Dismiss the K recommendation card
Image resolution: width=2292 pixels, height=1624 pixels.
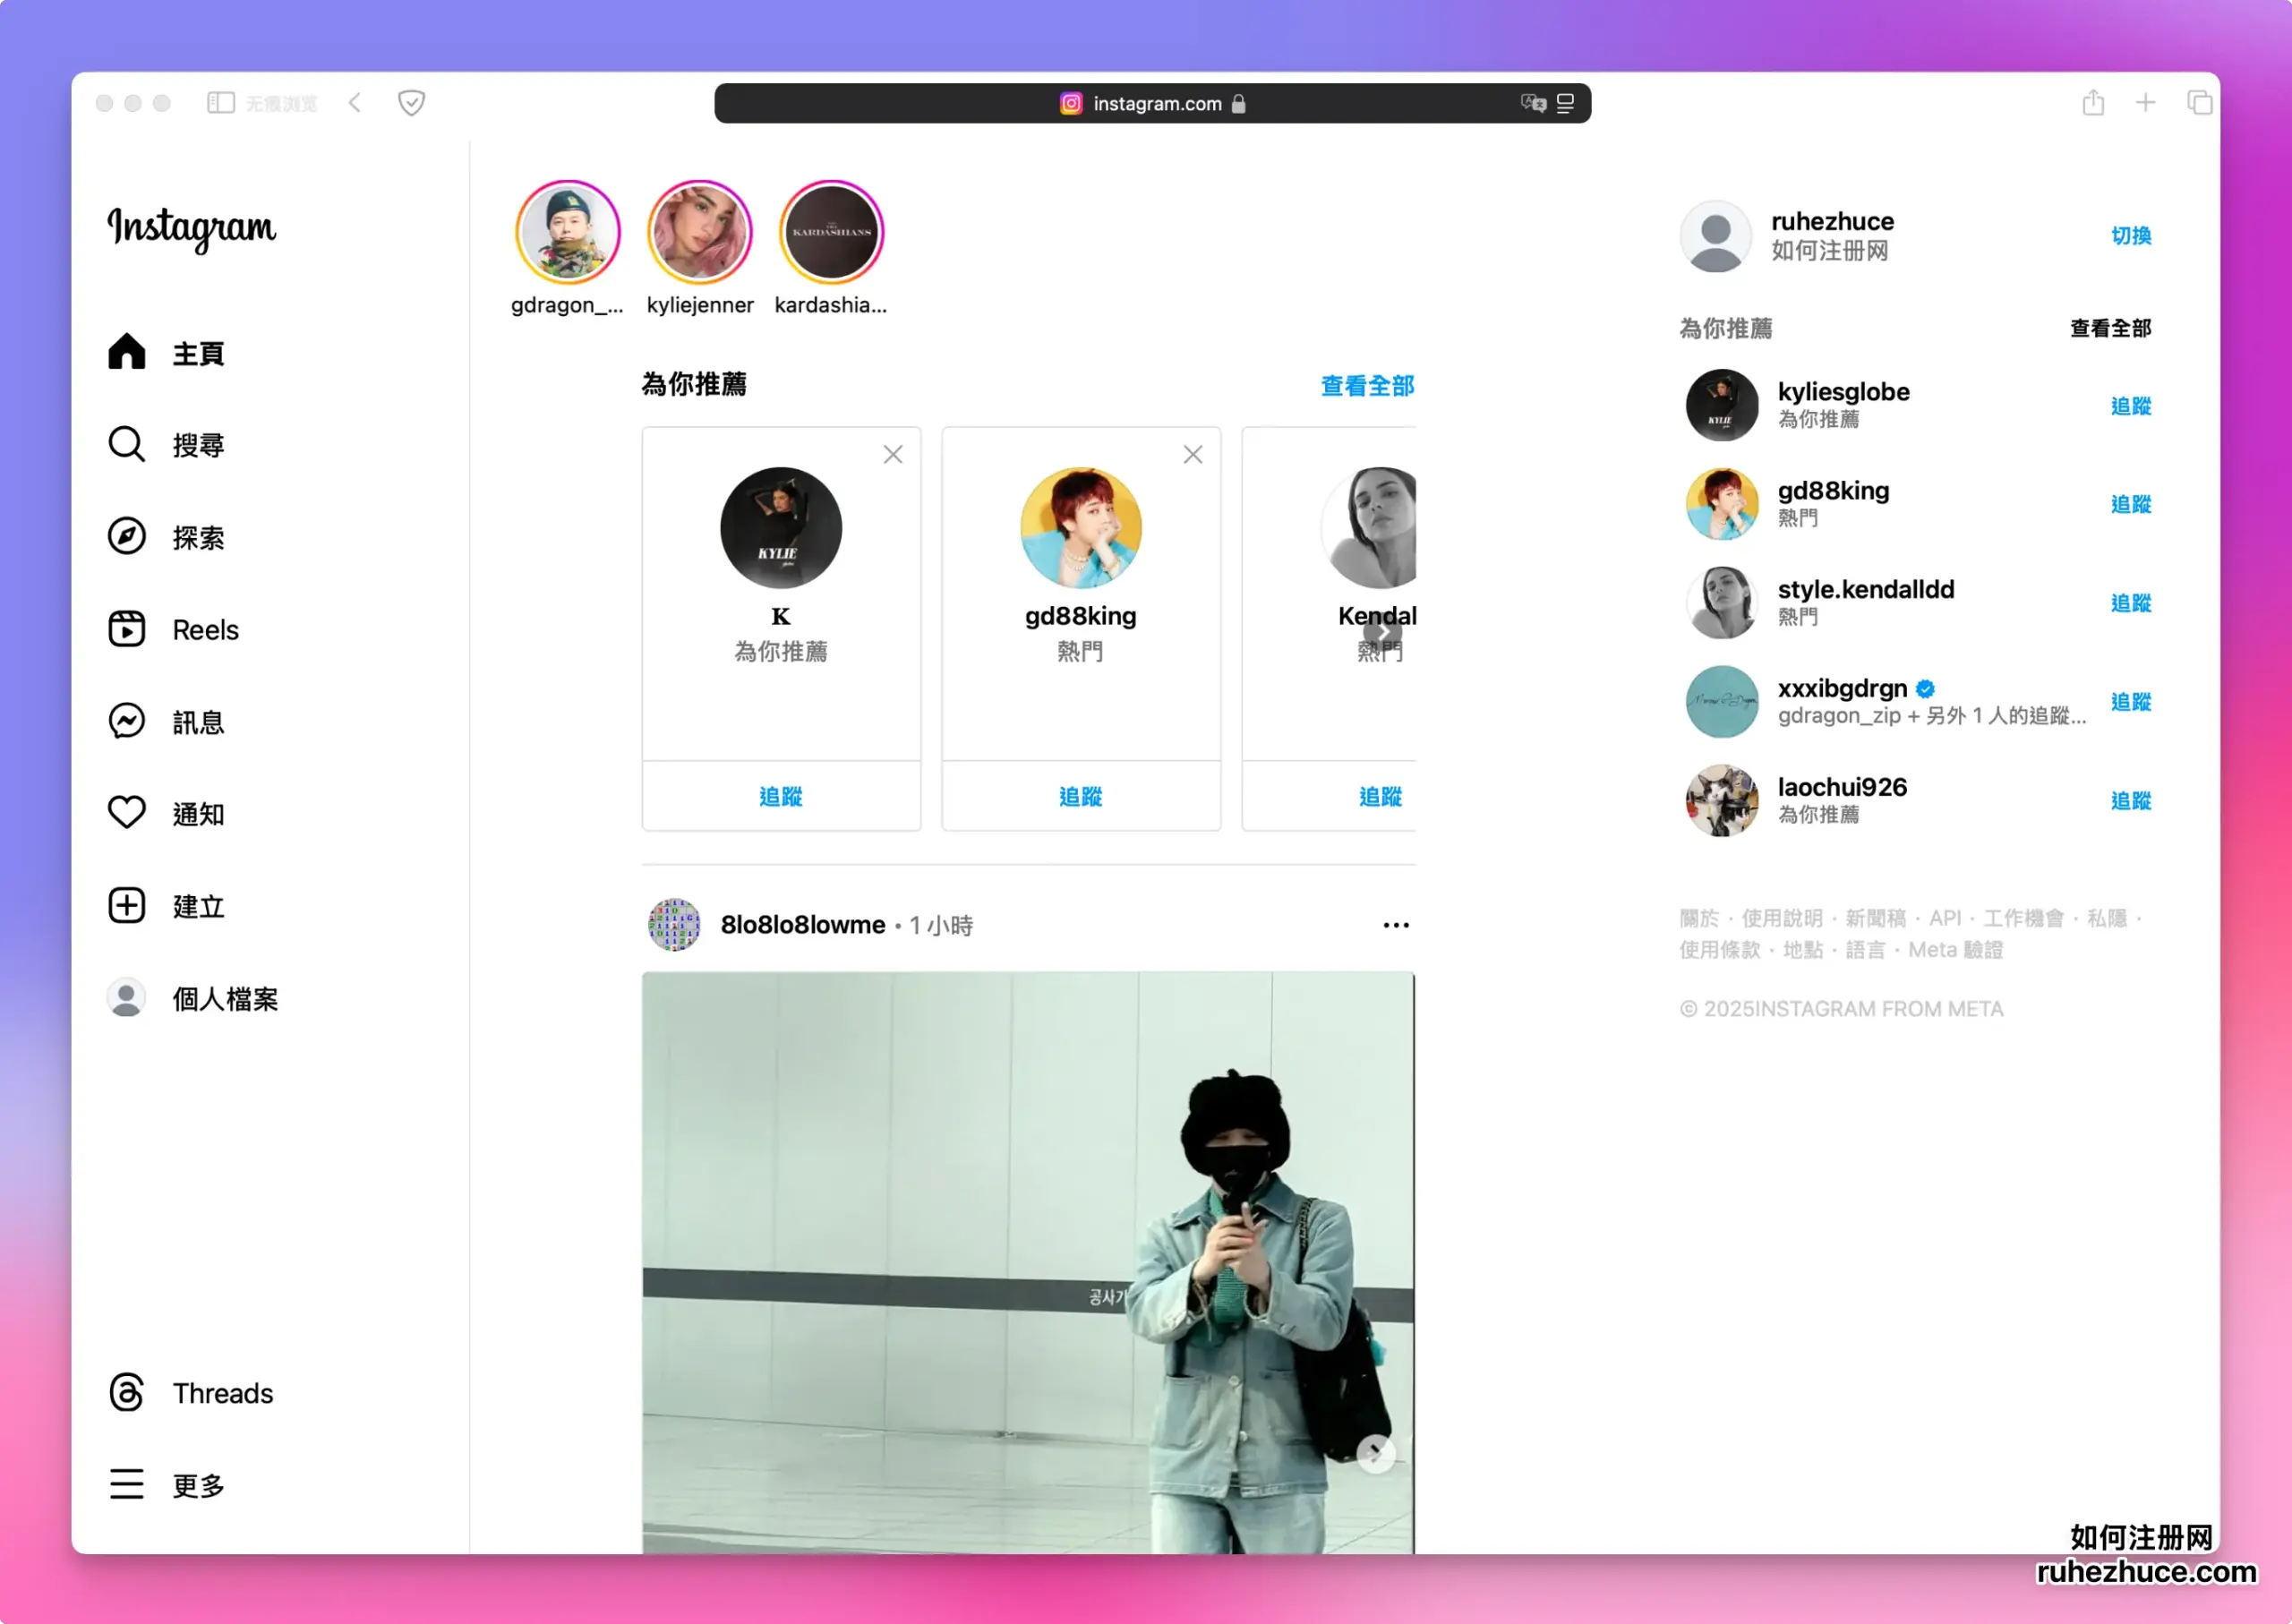[894, 455]
